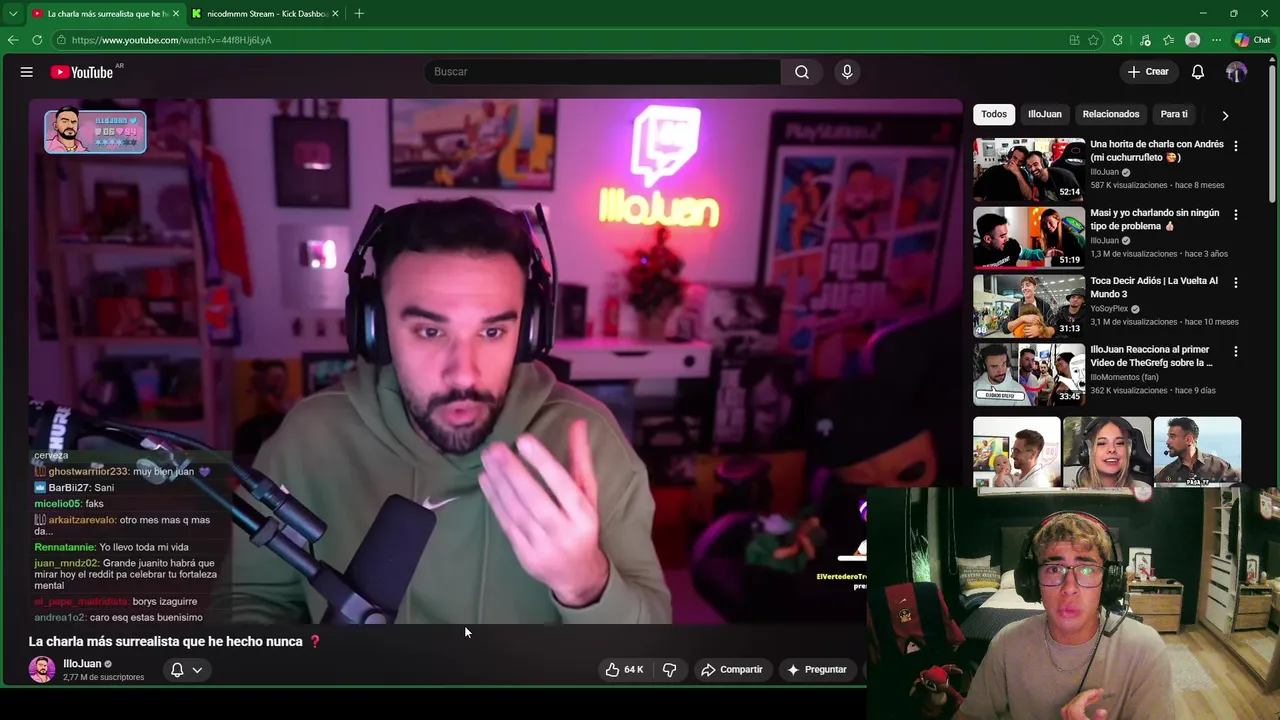Like the video with 64 K likes
This screenshot has width=1280, height=720.
click(624, 670)
